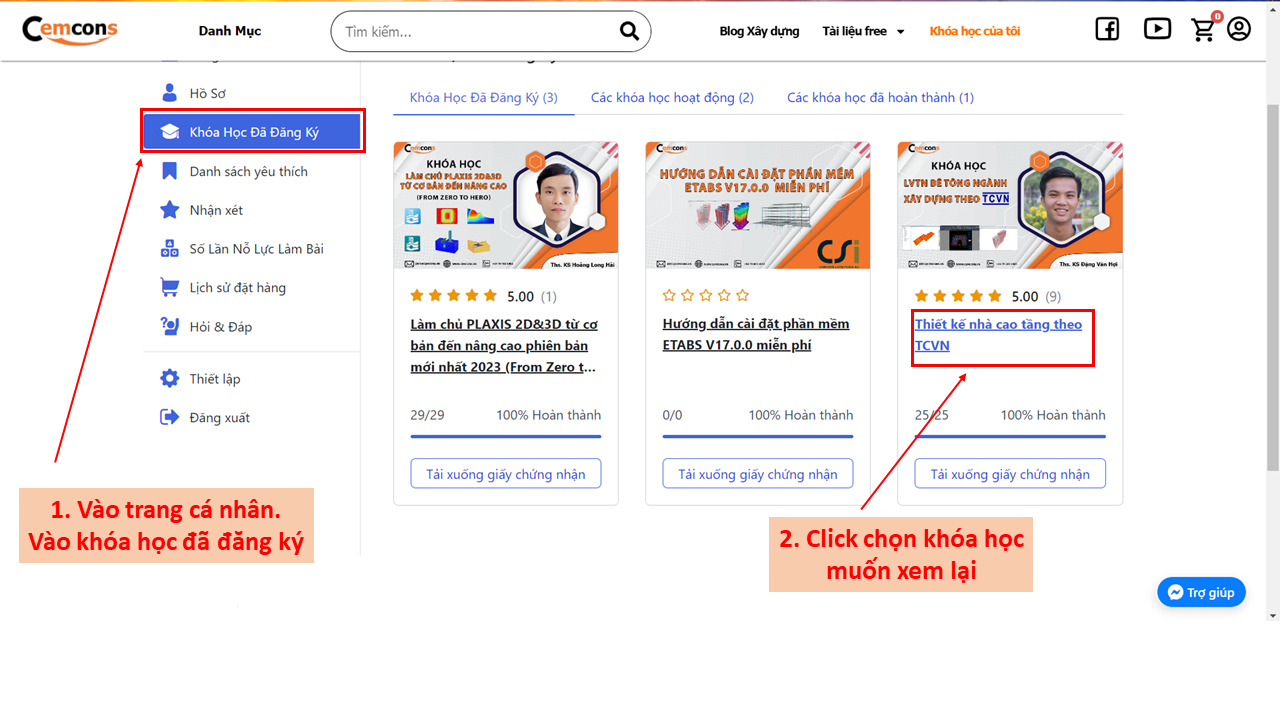Expand the Tài liệu free dropdown
Screen dimensions: 1280x720
(x=863, y=31)
